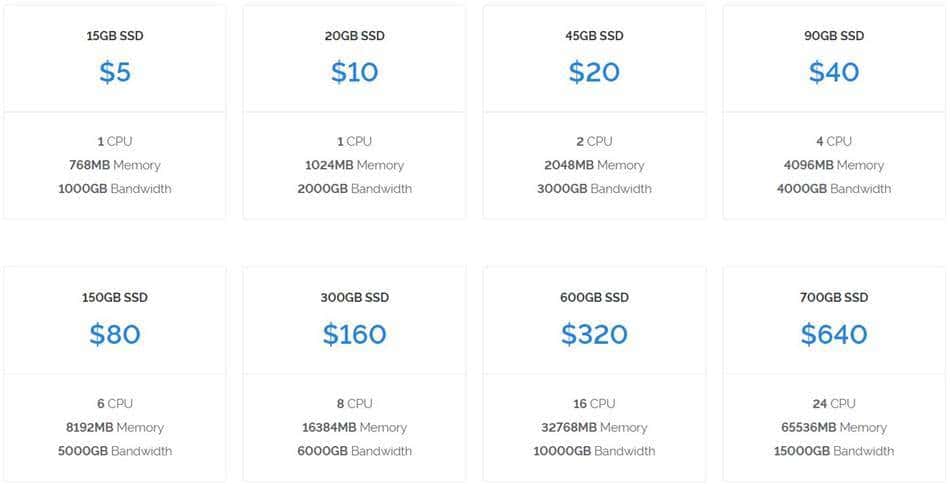Choose the 600GB SSD plan heading
Screen dimensions: 950x484
point(594,297)
